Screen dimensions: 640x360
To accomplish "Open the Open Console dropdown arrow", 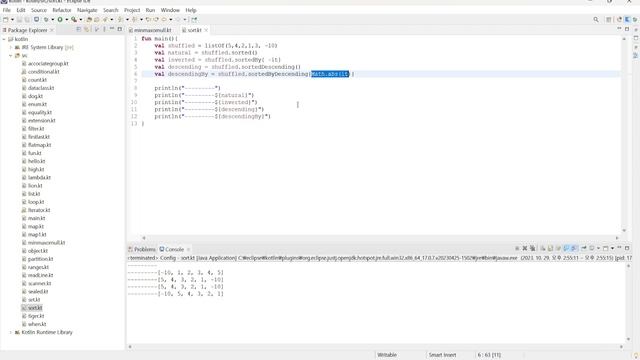I will [x=612, y=248].
